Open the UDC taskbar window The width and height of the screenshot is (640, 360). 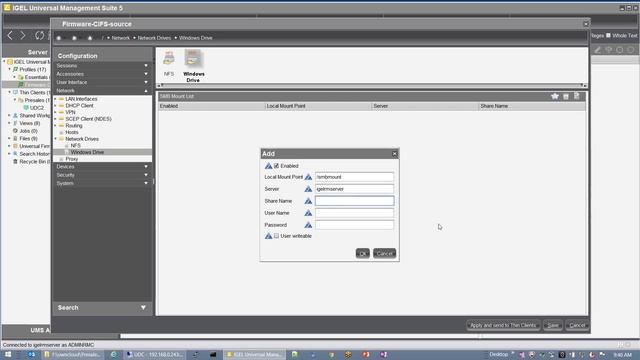tap(155, 354)
